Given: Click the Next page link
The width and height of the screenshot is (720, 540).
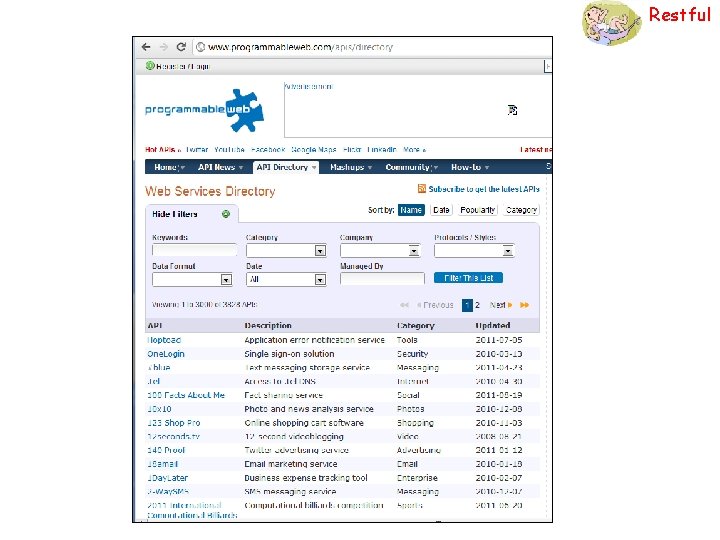Looking at the screenshot, I should pos(501,305).
